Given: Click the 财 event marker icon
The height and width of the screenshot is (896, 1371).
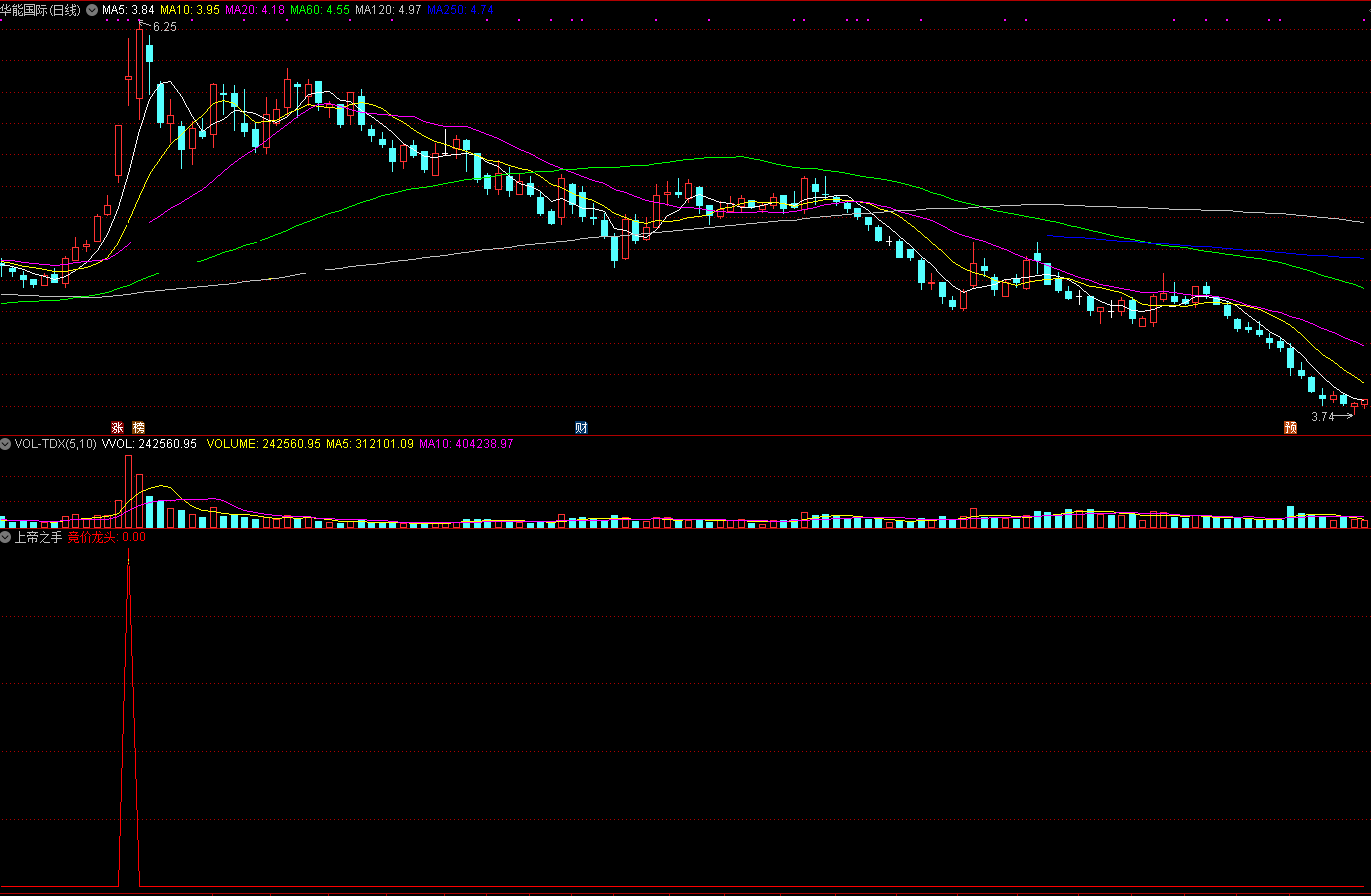Looking at the screenshot, I should click(x=581, y=427).
